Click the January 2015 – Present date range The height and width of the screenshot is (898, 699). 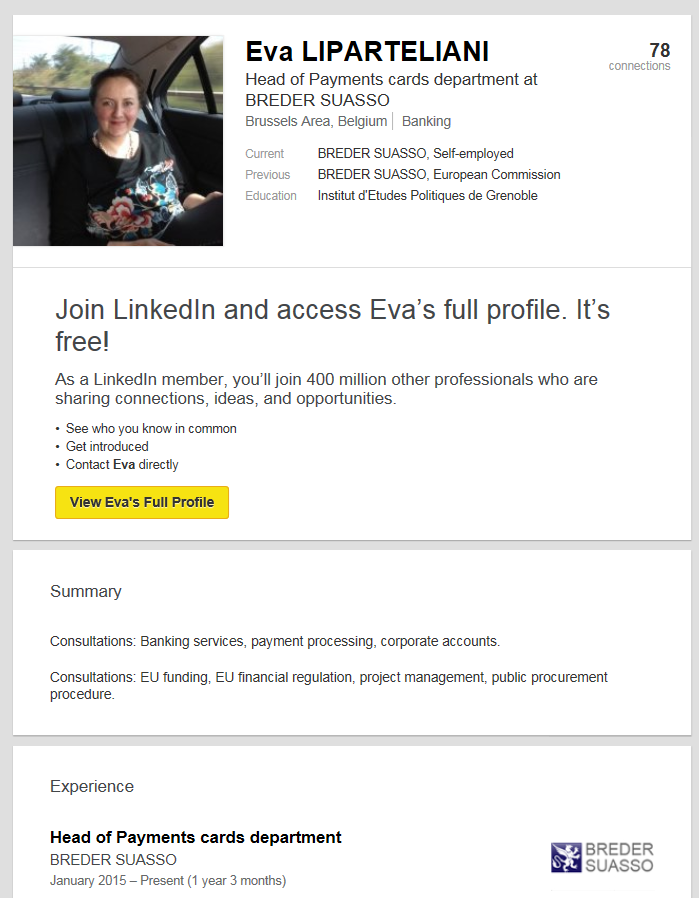168,880
